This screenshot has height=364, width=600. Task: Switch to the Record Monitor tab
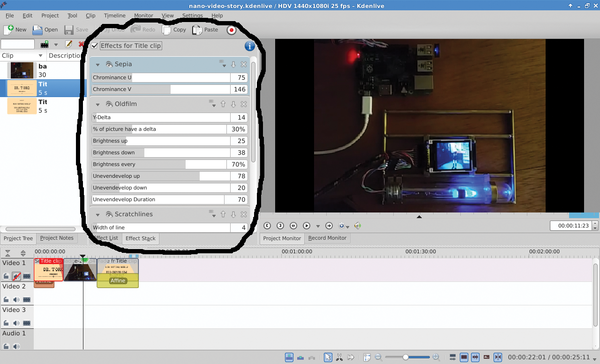click(327, 238)
